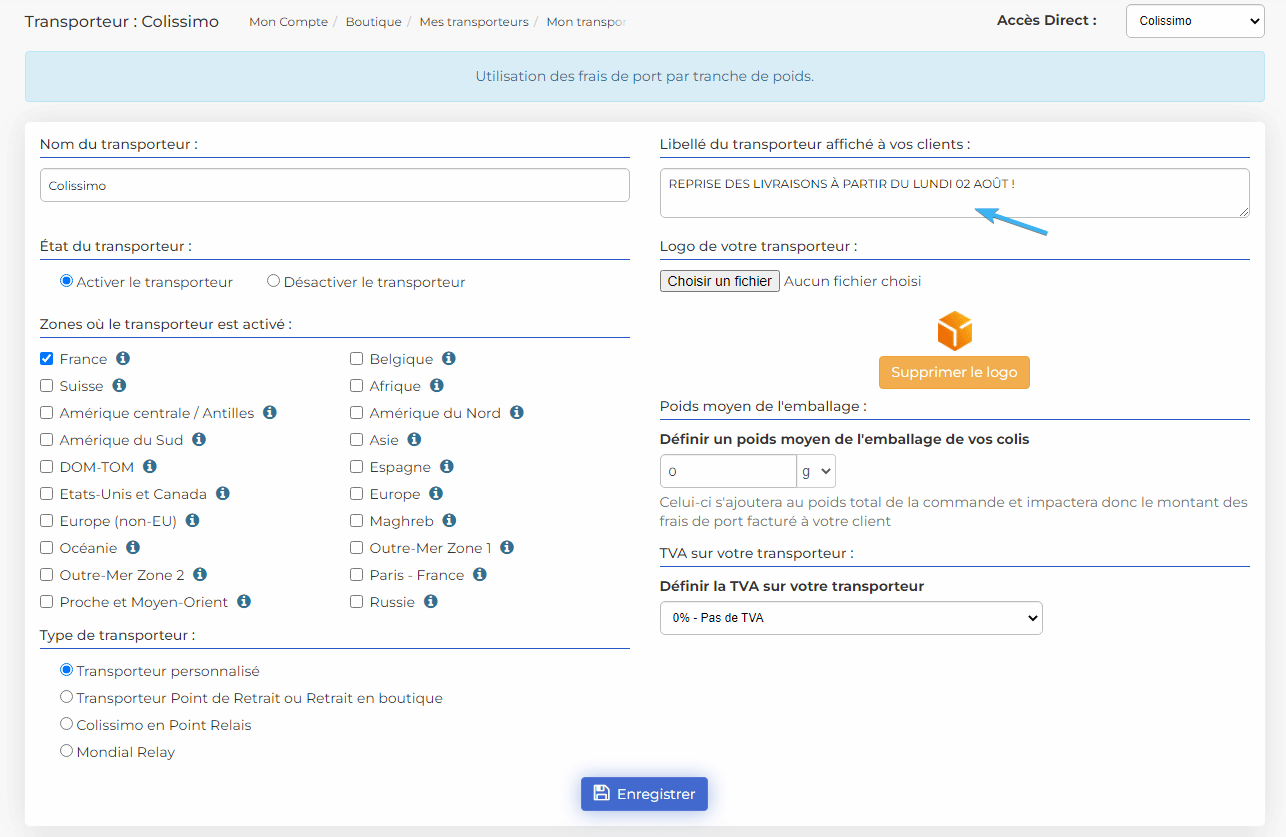Tick the Maghreb checkbox
Screen dimensions: 1286x837
pyautogui.click(x=357, y=520)
